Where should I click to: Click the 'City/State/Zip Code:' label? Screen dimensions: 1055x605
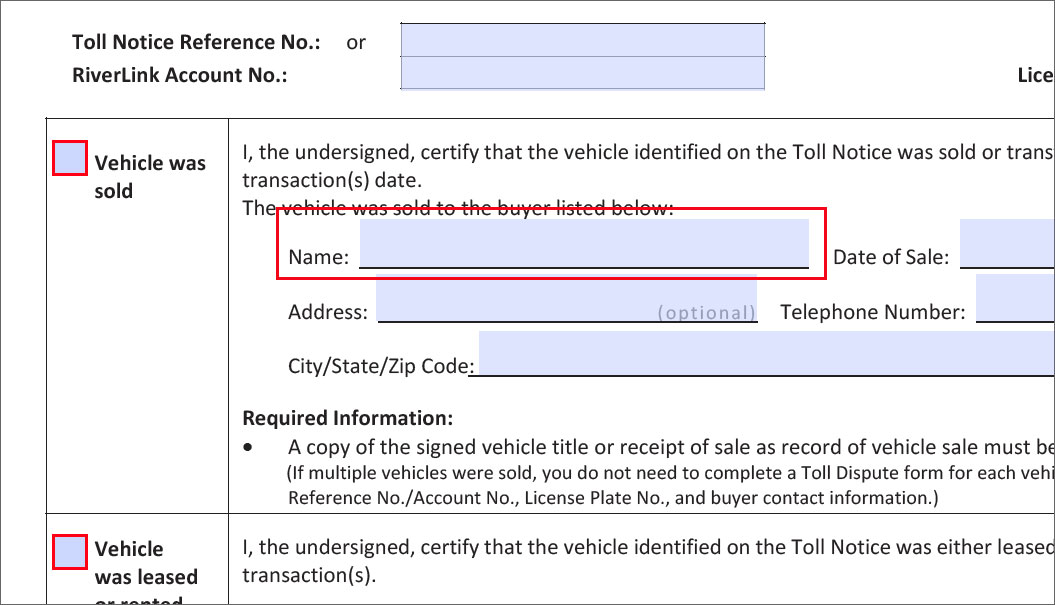[x=381, y=366]
